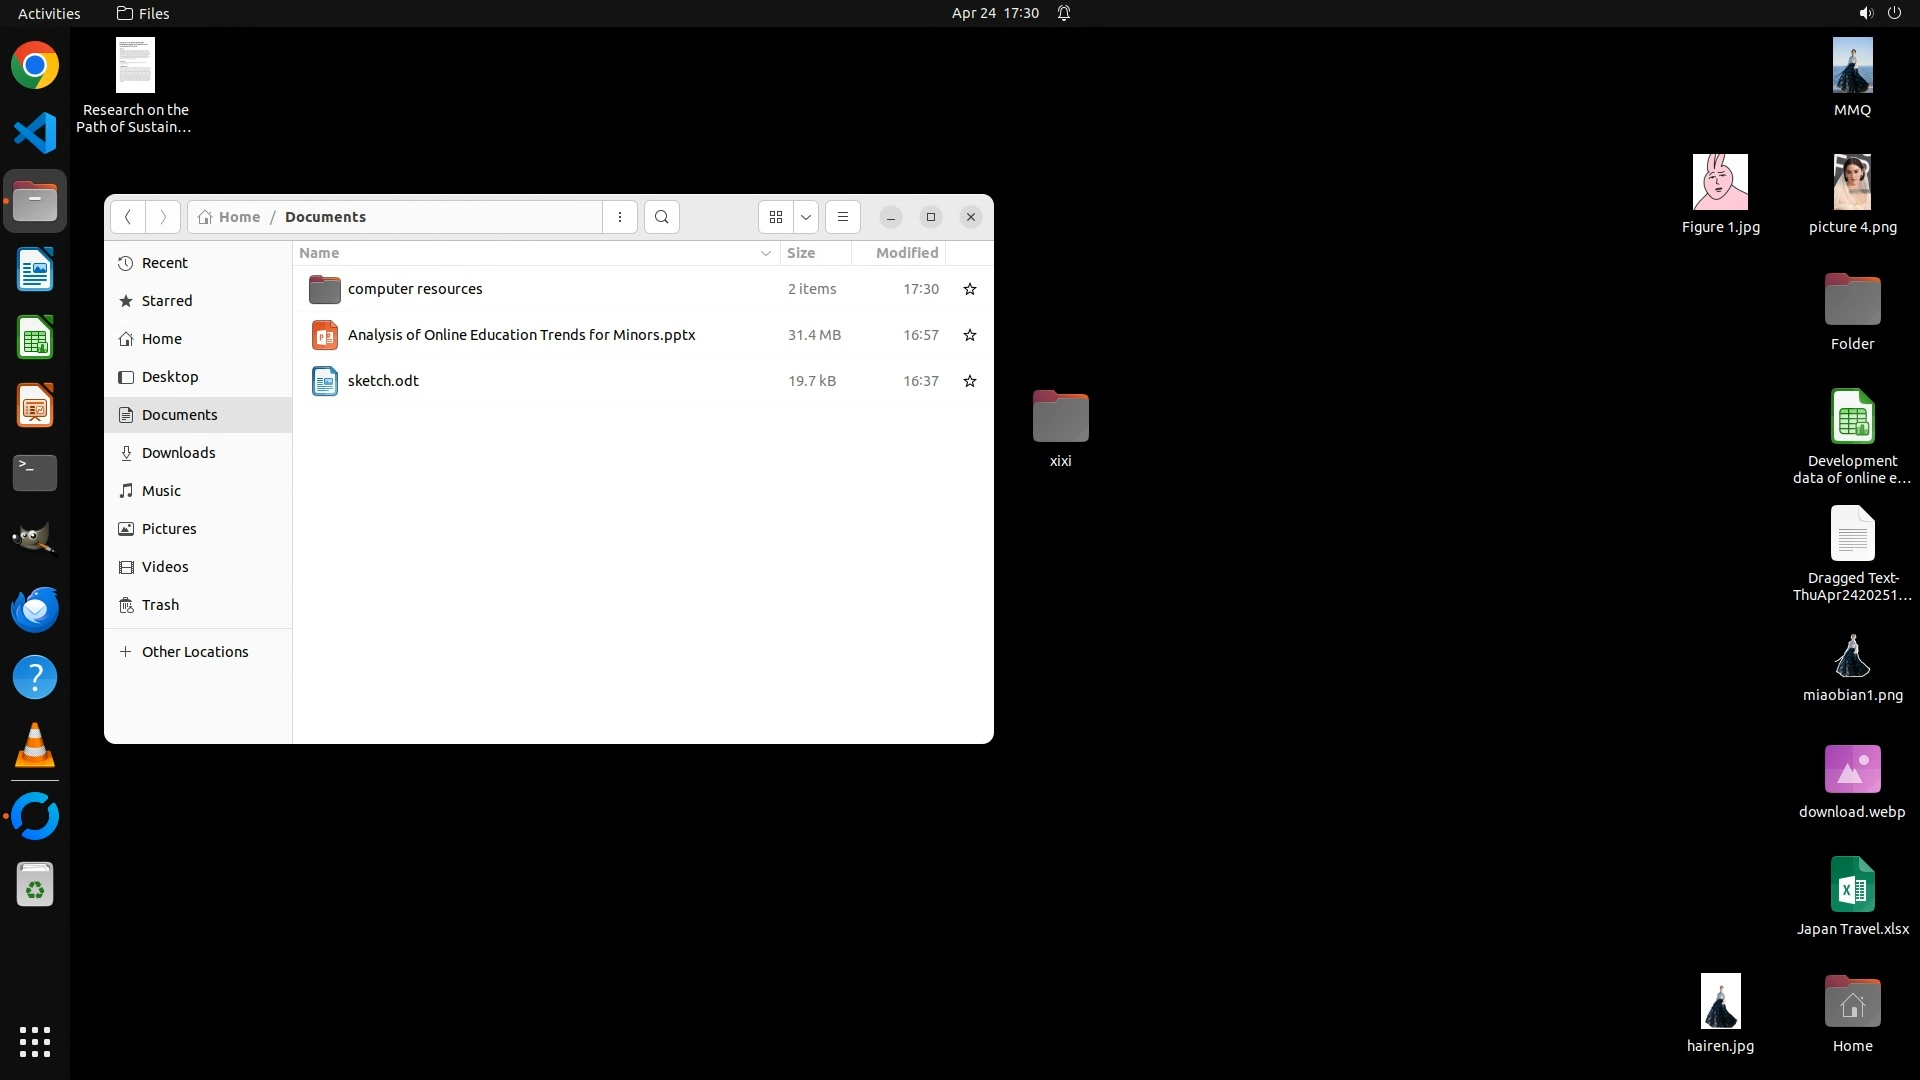Screen dimensions: 1920x1080
Task: Open the Activities overview
Action: 49,13
